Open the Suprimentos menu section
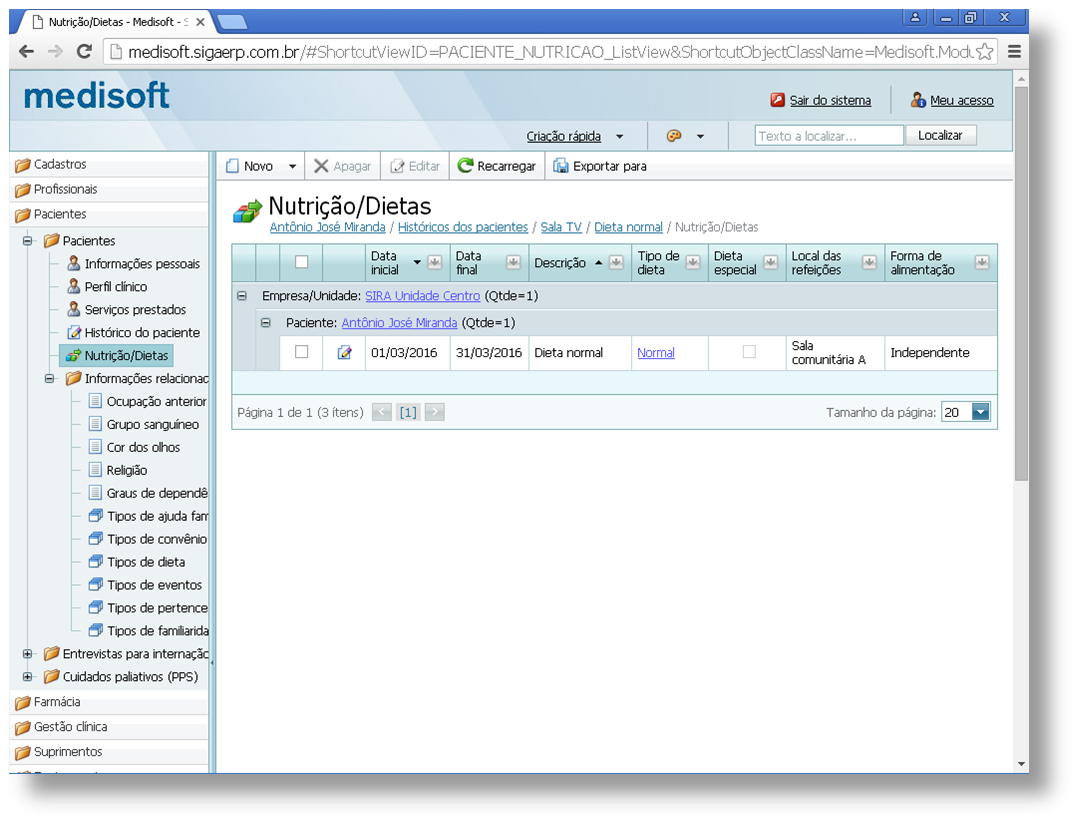 (110, 751)
